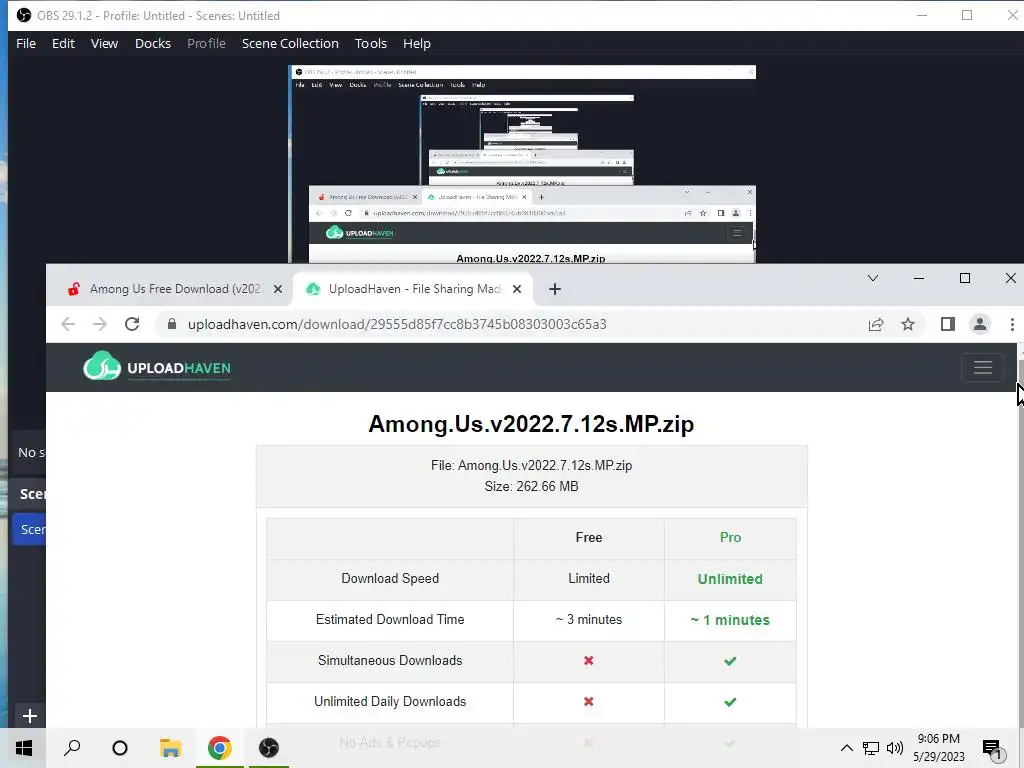Click the green check for Simultaneous Downloads
This screenshot has height=768, width=1024.
point(730,661)
